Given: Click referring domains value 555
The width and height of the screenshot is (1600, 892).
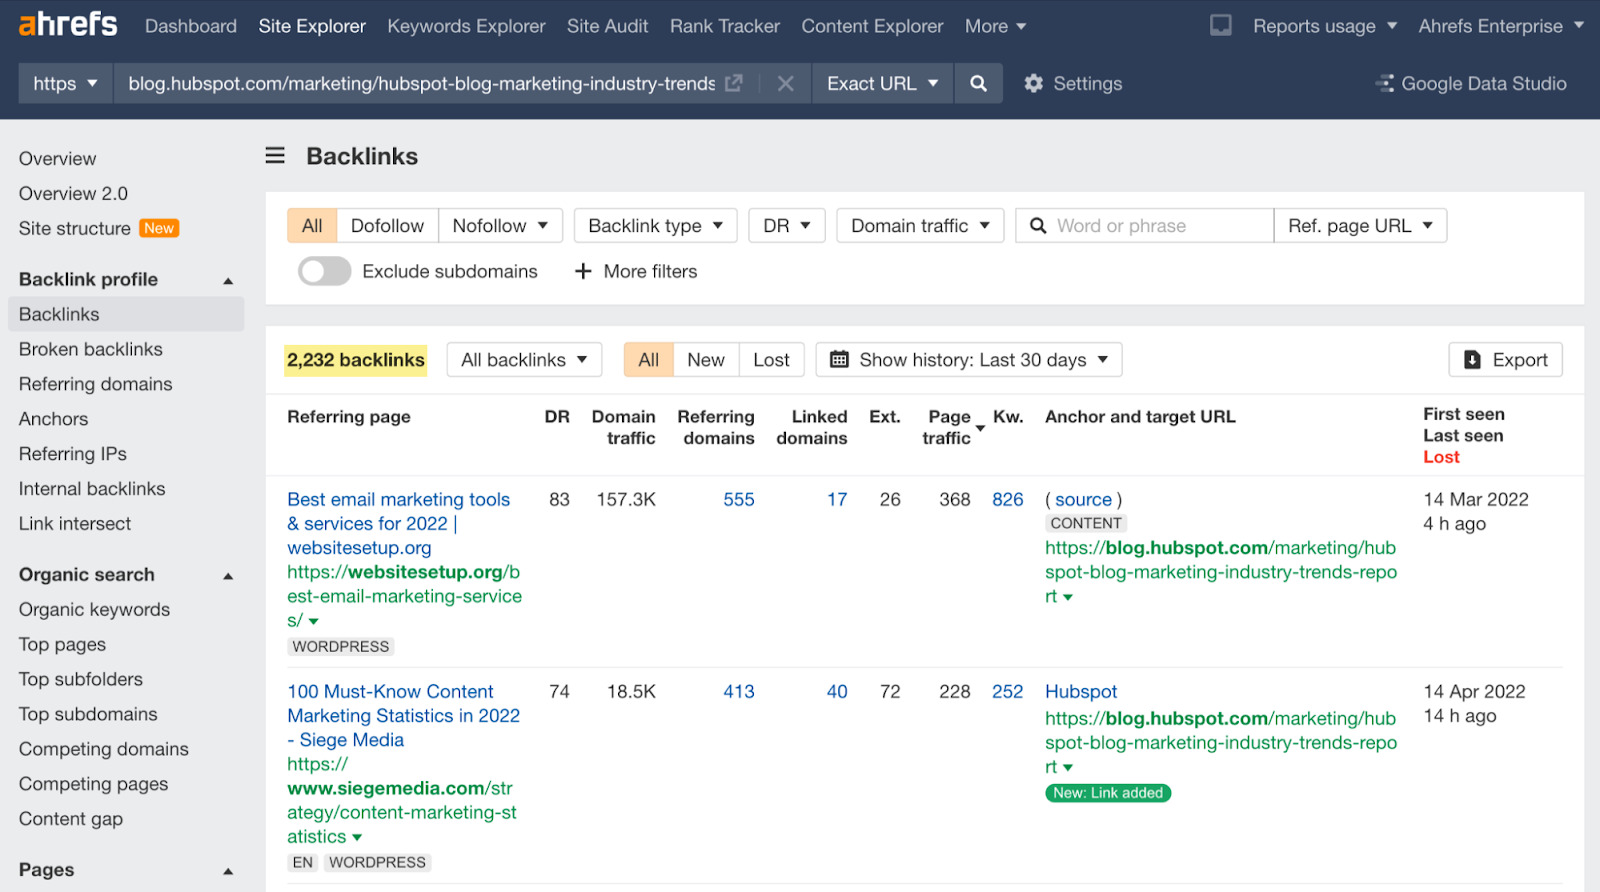Looking at the screenshot, I should point(739,499).
